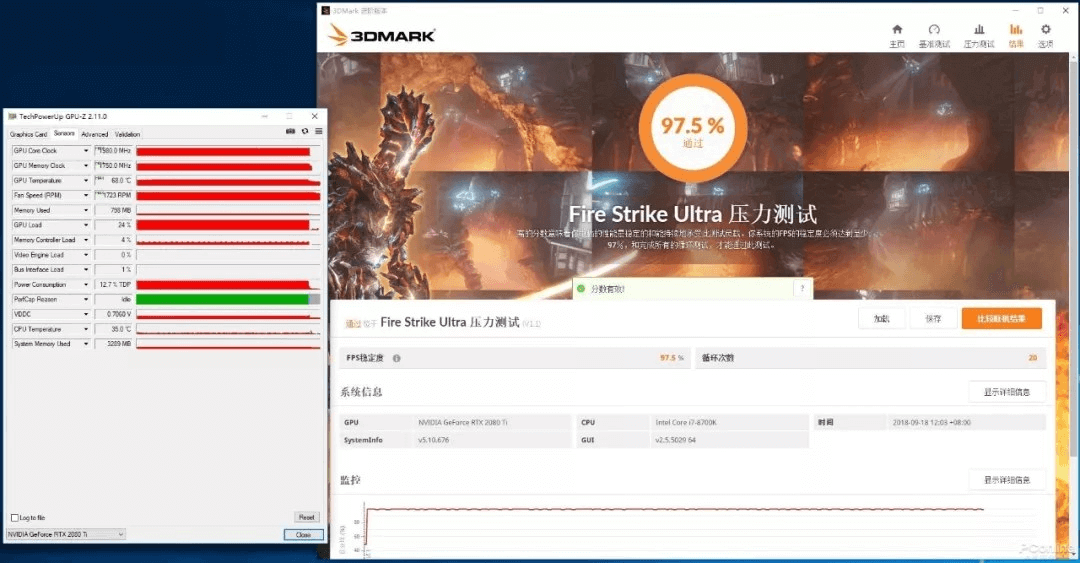Viewport: 1080px width, 563px height.
Task: Switch to the Validation tab
Action: tap(127, 134)
